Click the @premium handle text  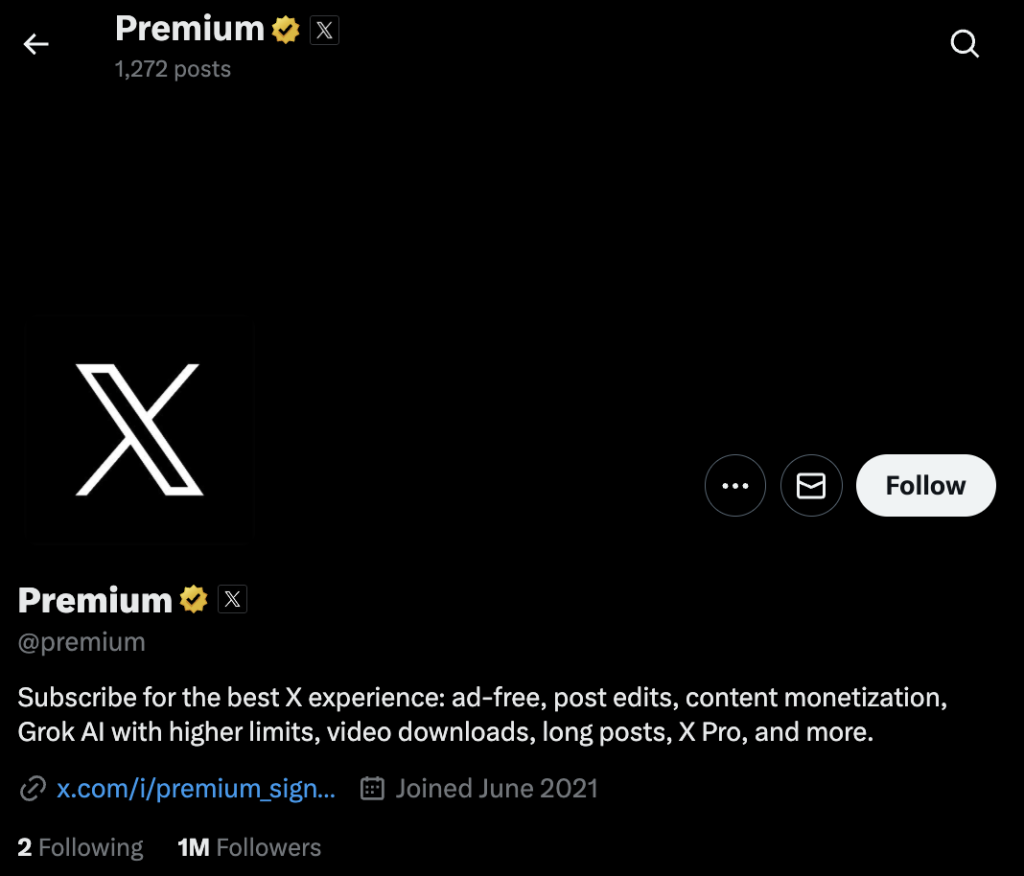tap(81, 642)
